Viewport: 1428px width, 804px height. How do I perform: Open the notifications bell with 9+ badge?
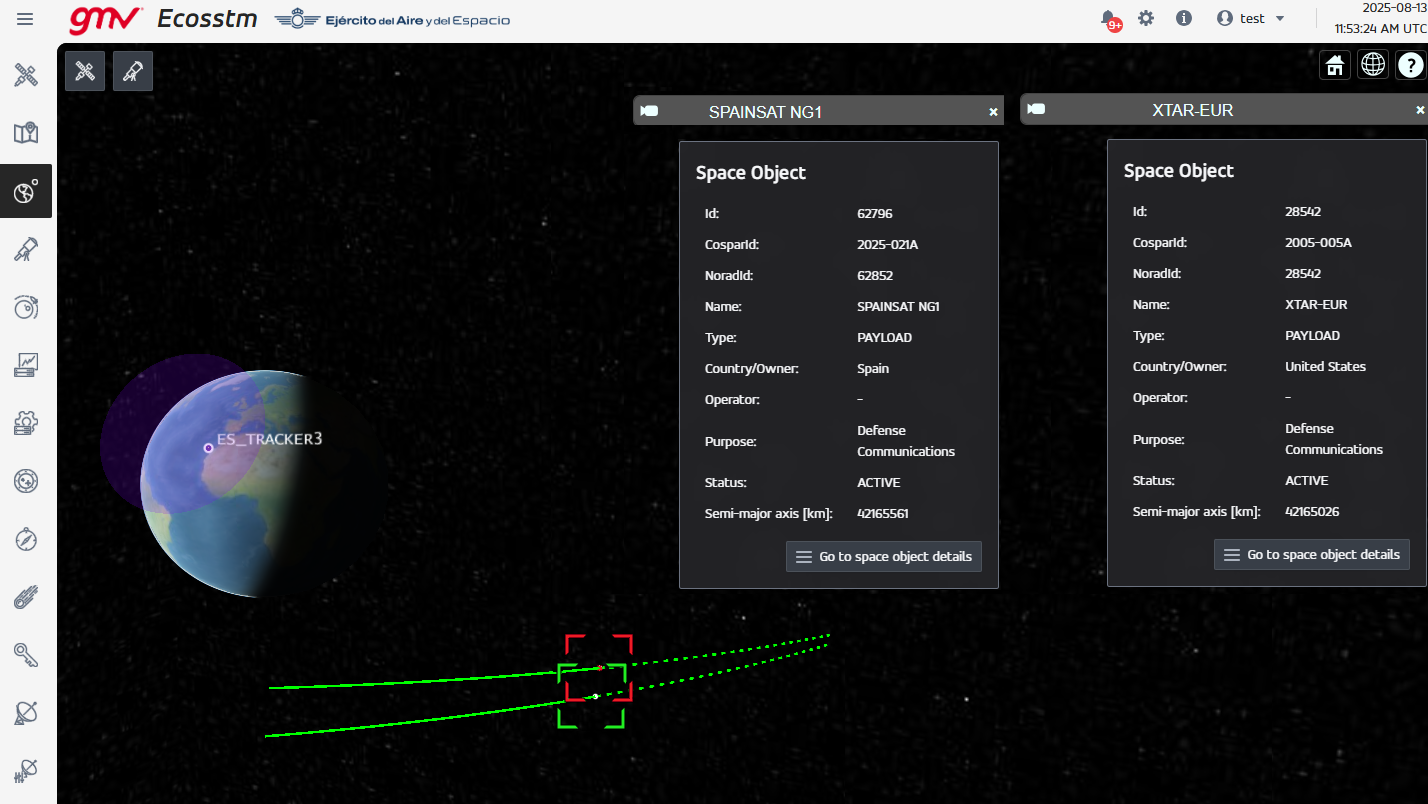pyautogui.click(x=1109, y=19)
